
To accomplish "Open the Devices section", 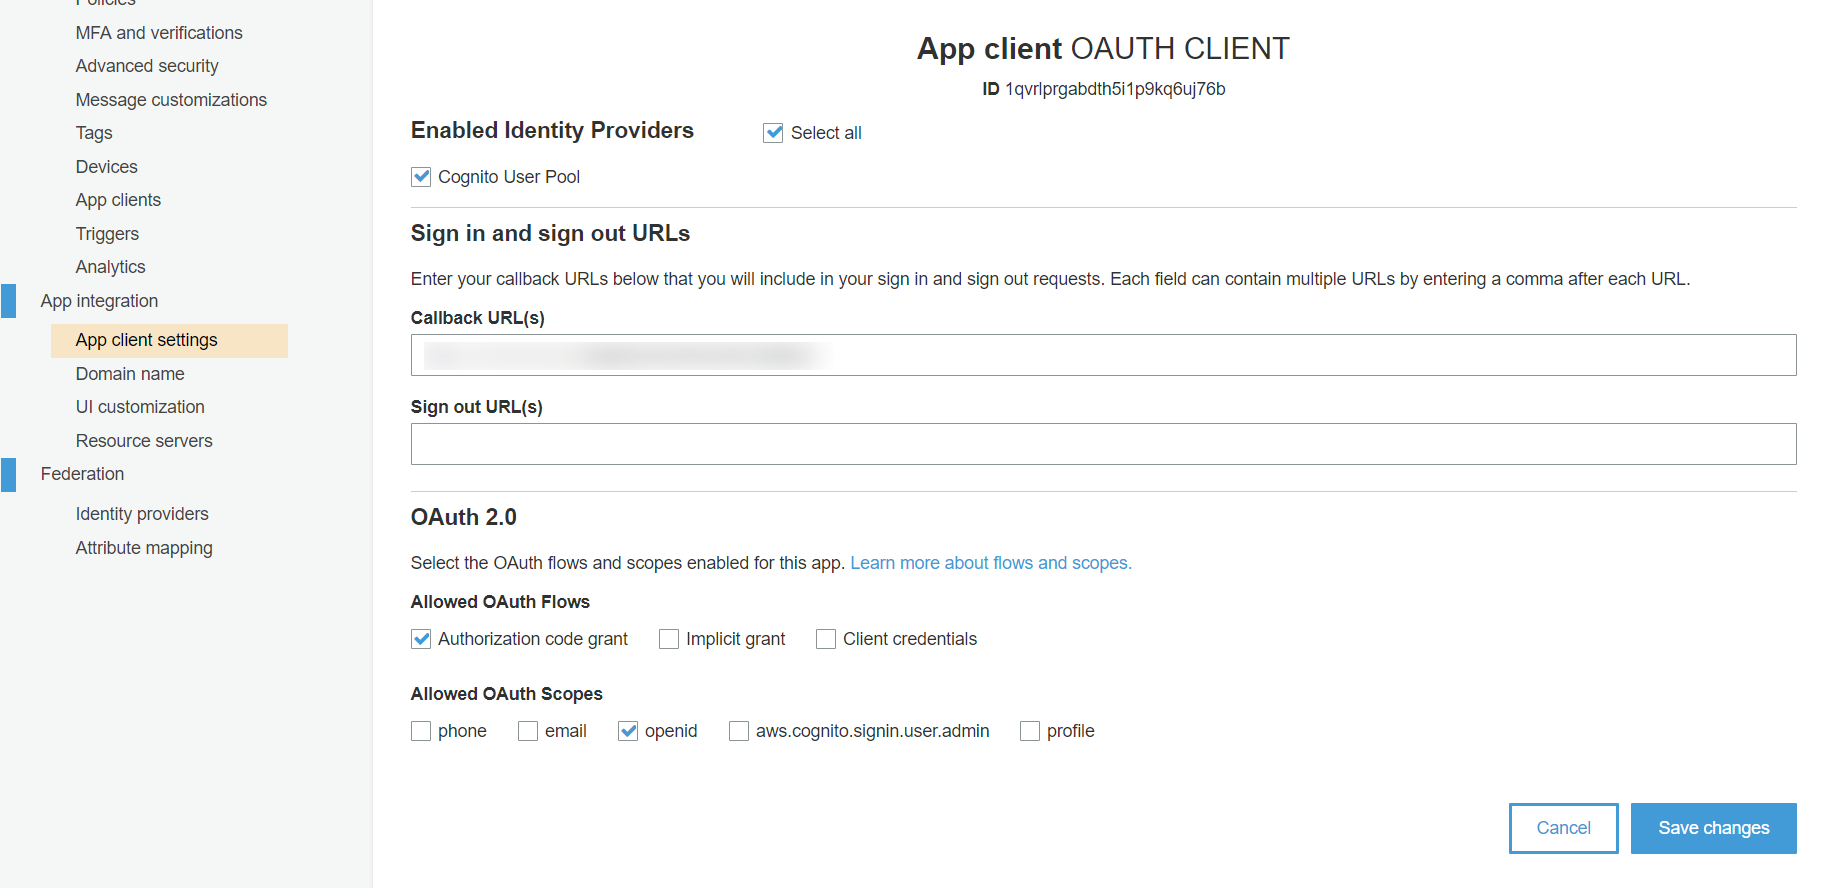I will (106, 167).
